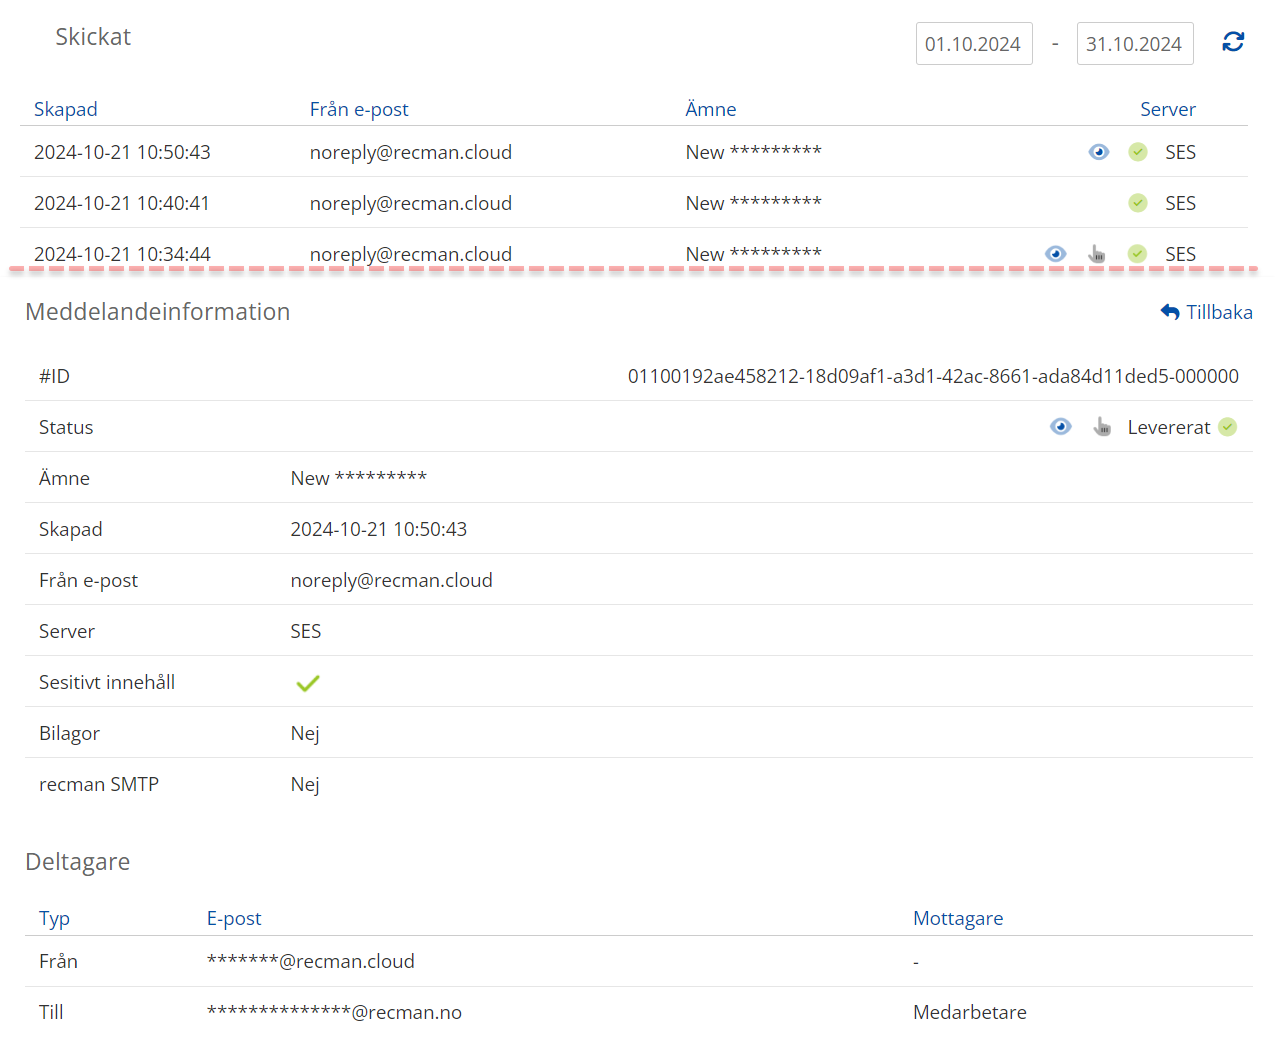Click the E-post header in Deltagare table
1275x1062 pixels.
coord(234,918)
